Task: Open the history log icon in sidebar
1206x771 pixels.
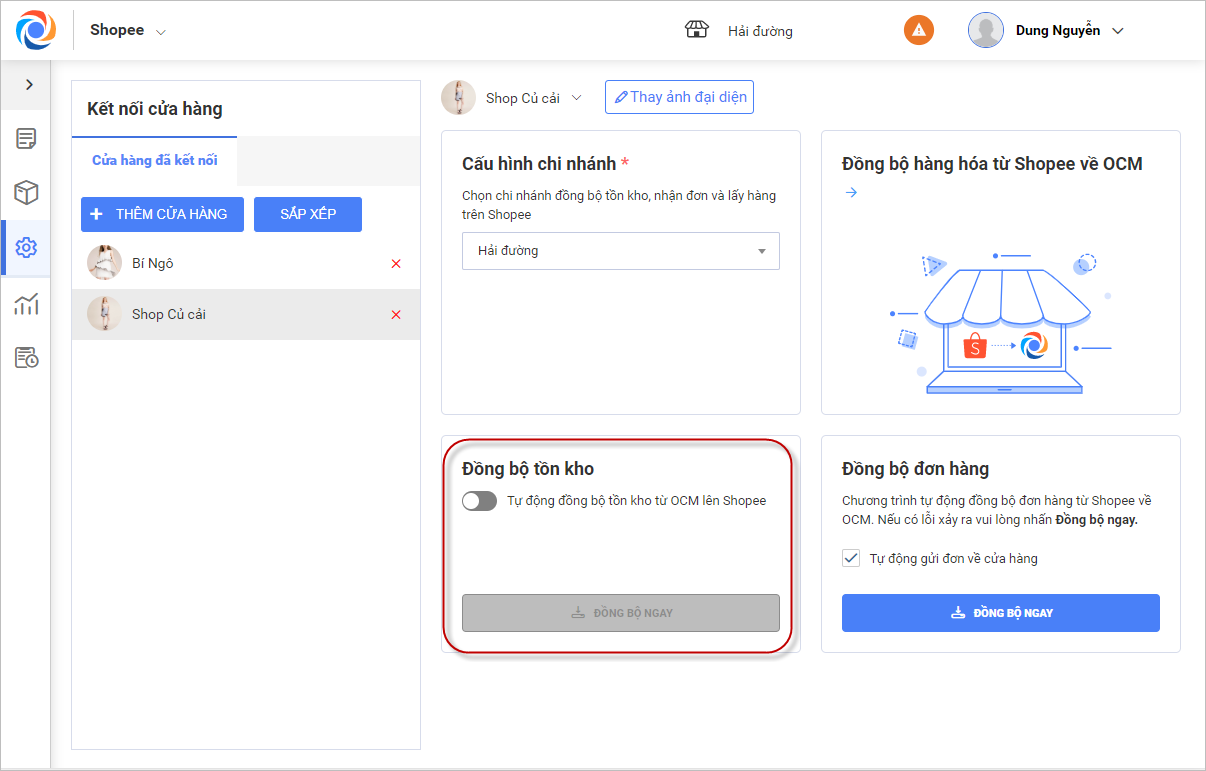Action: tap(26, 358)
